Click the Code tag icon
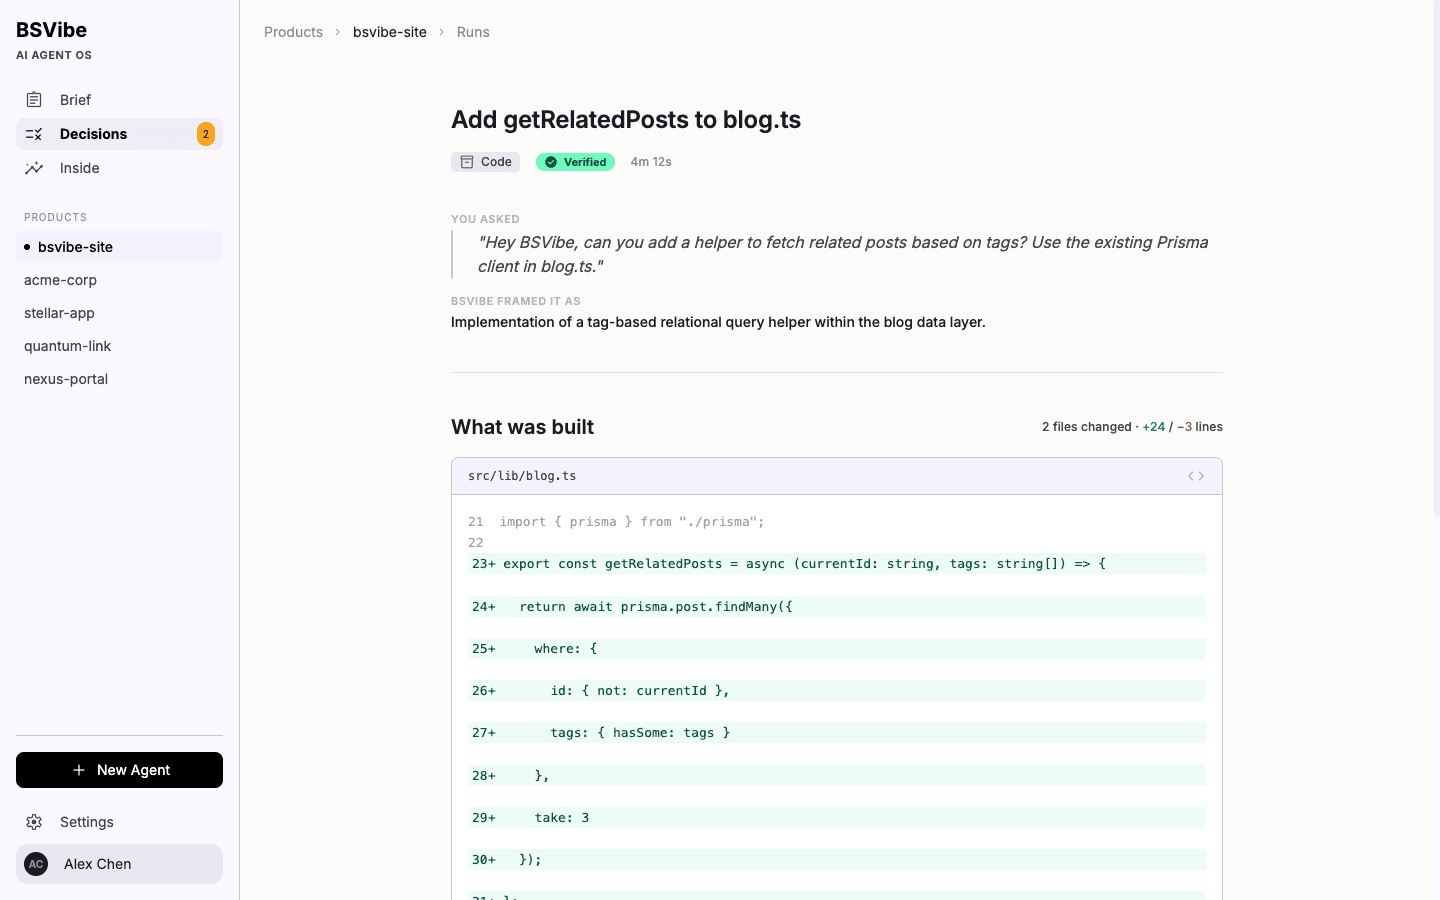This screenshot has height=900, width=1440. [467, 162]
